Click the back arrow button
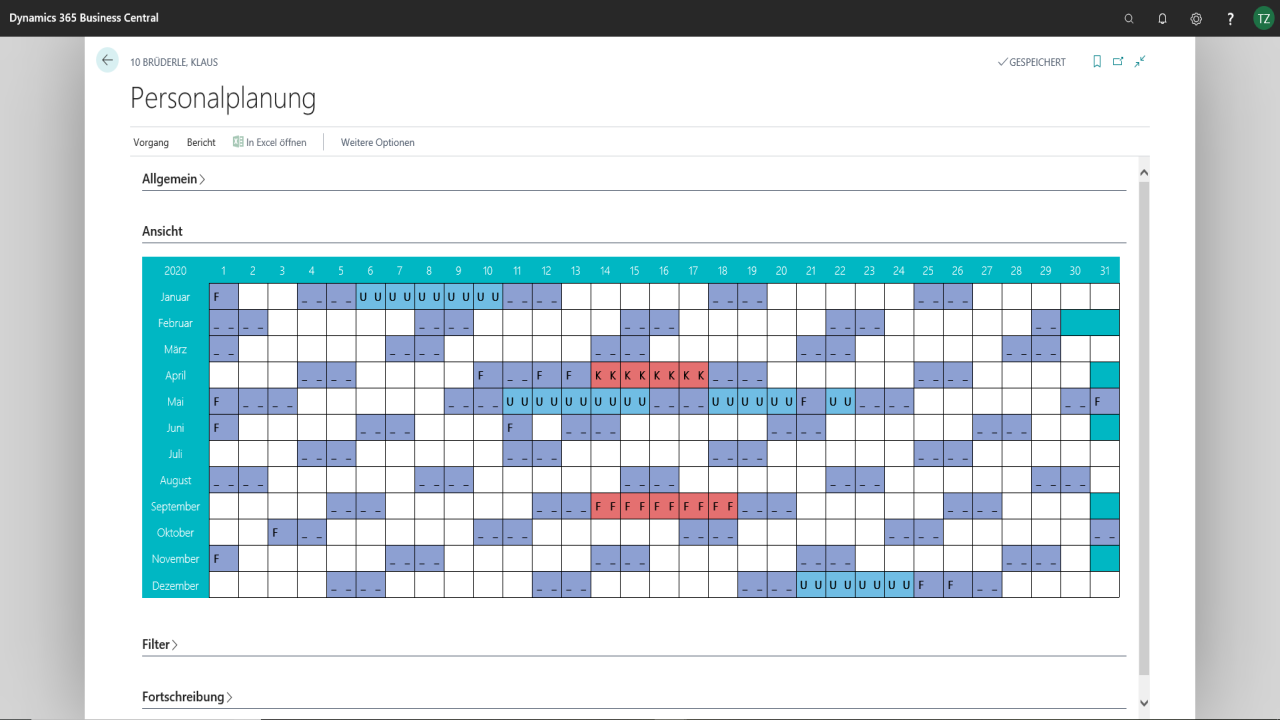This screenshot has height=720, width=1280. click(107, 60)
